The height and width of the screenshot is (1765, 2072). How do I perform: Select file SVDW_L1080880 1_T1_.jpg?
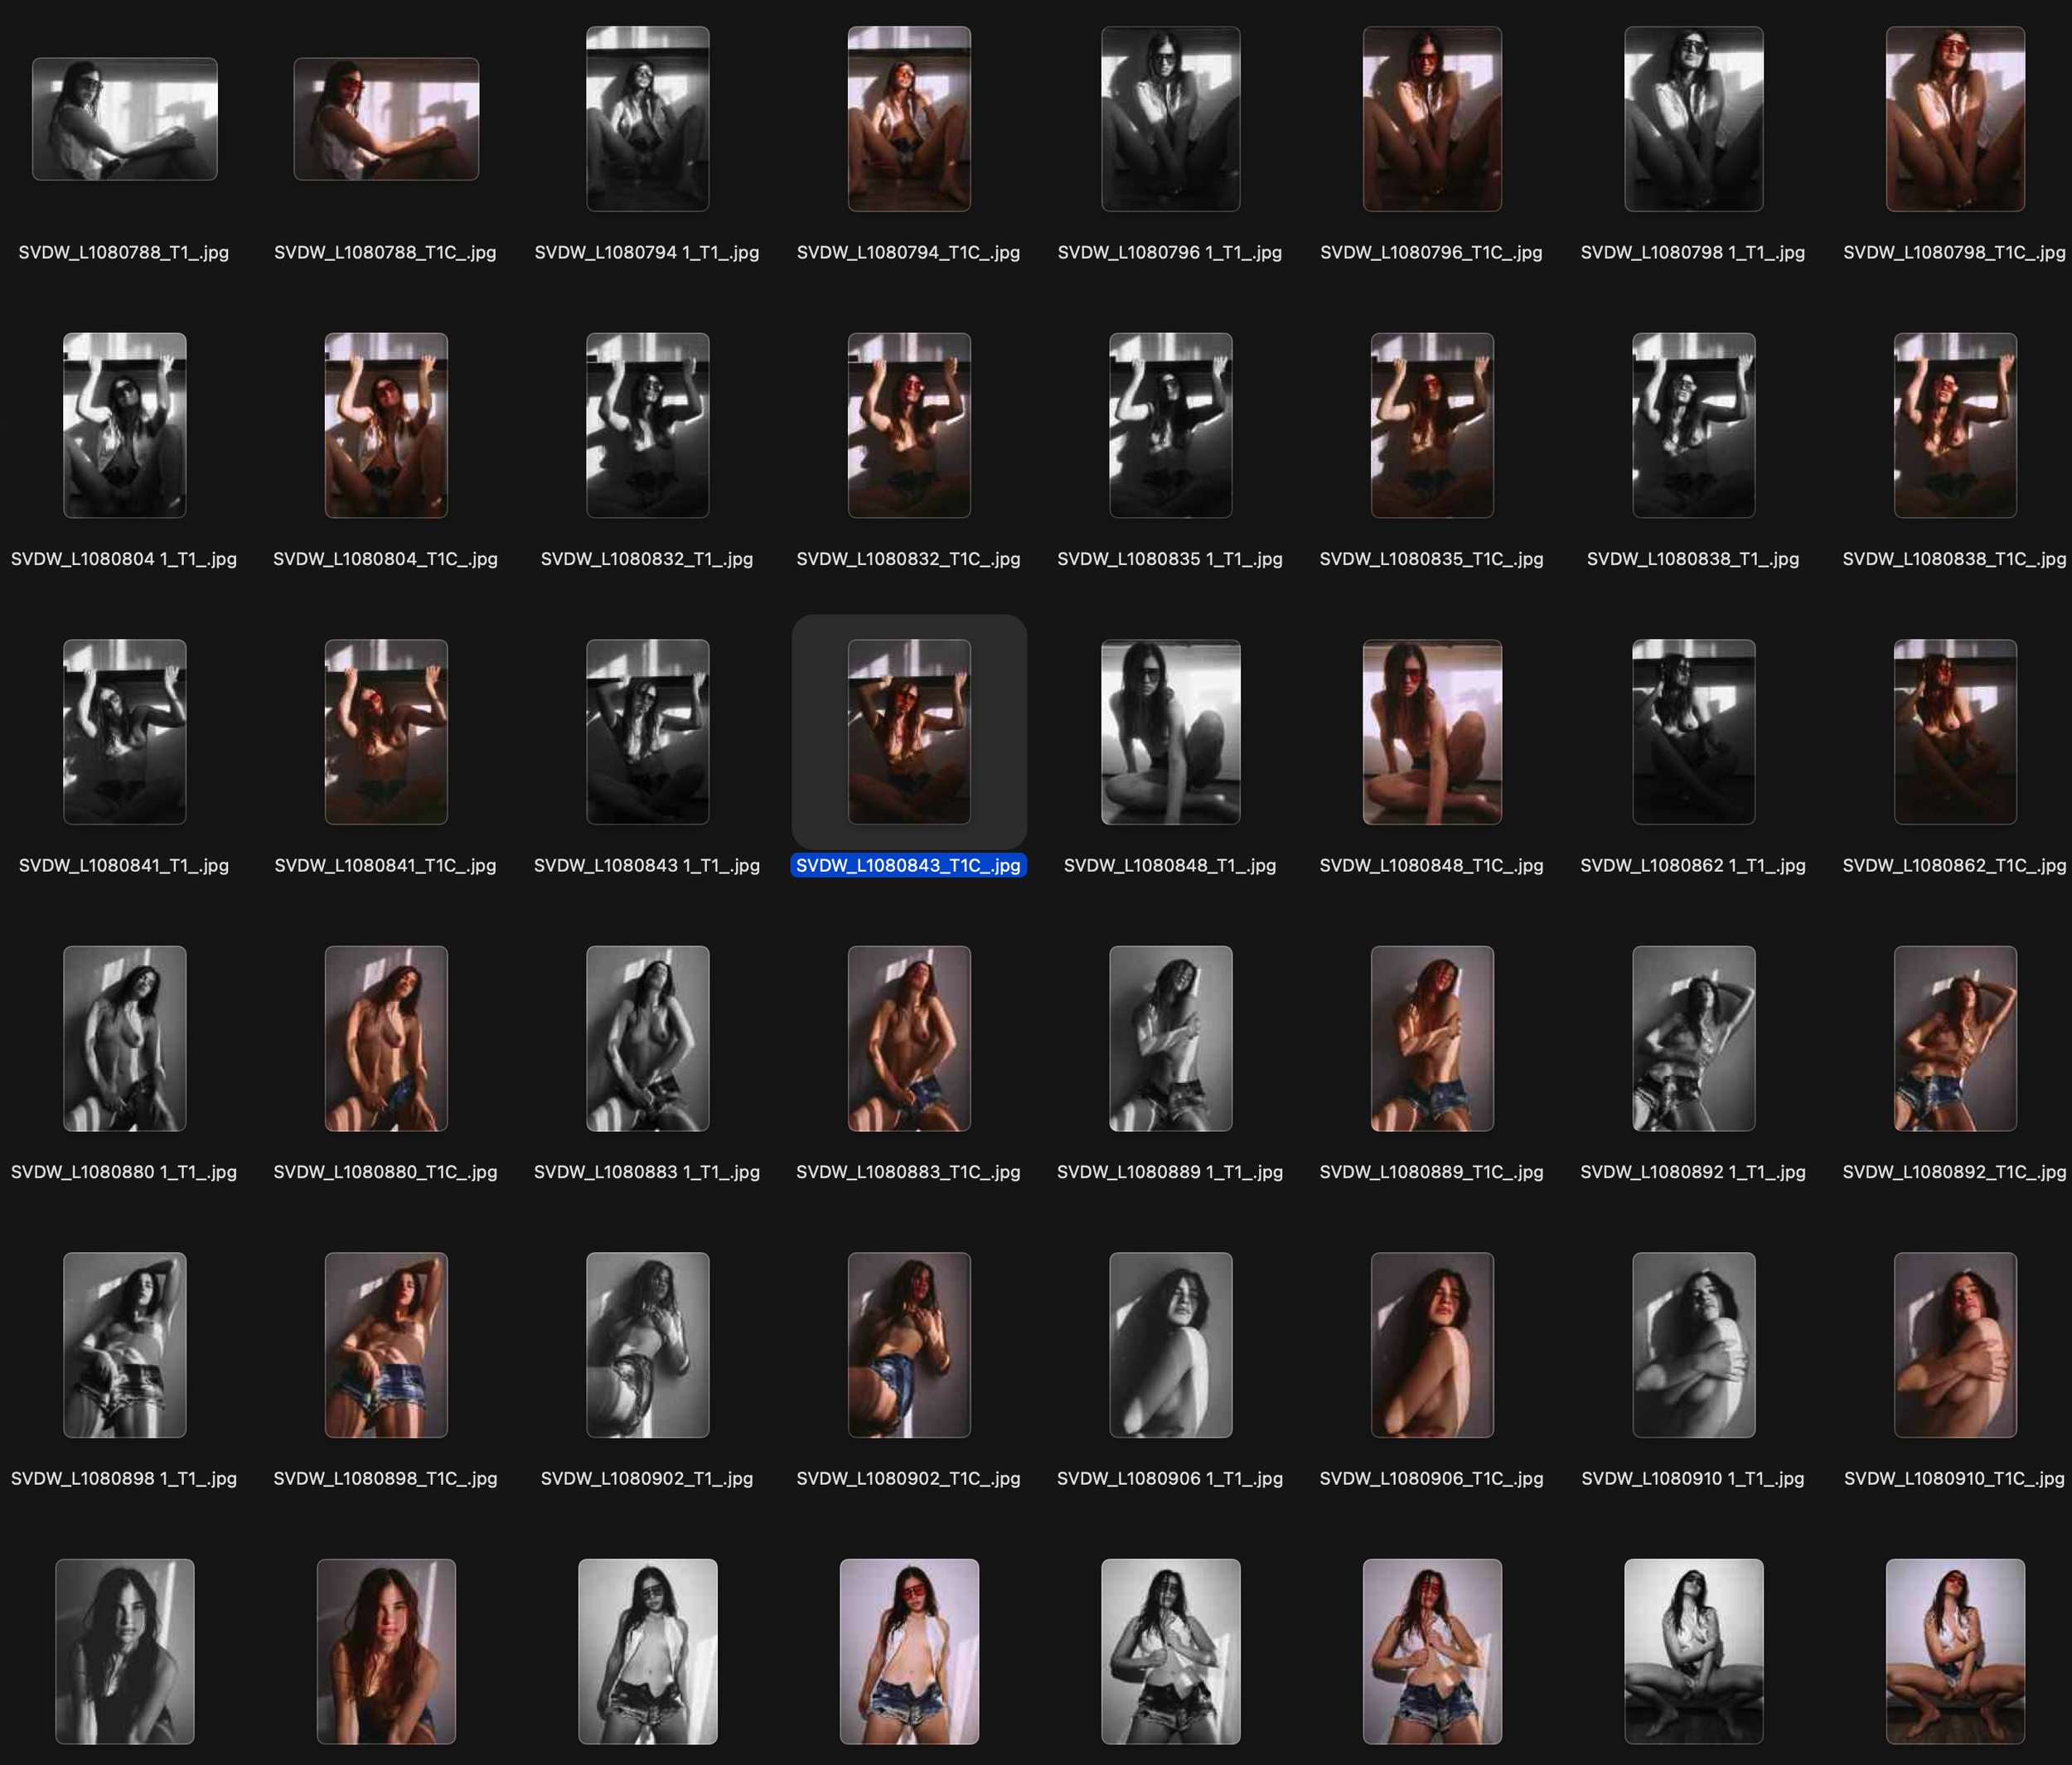click(x=124, y=1038)
